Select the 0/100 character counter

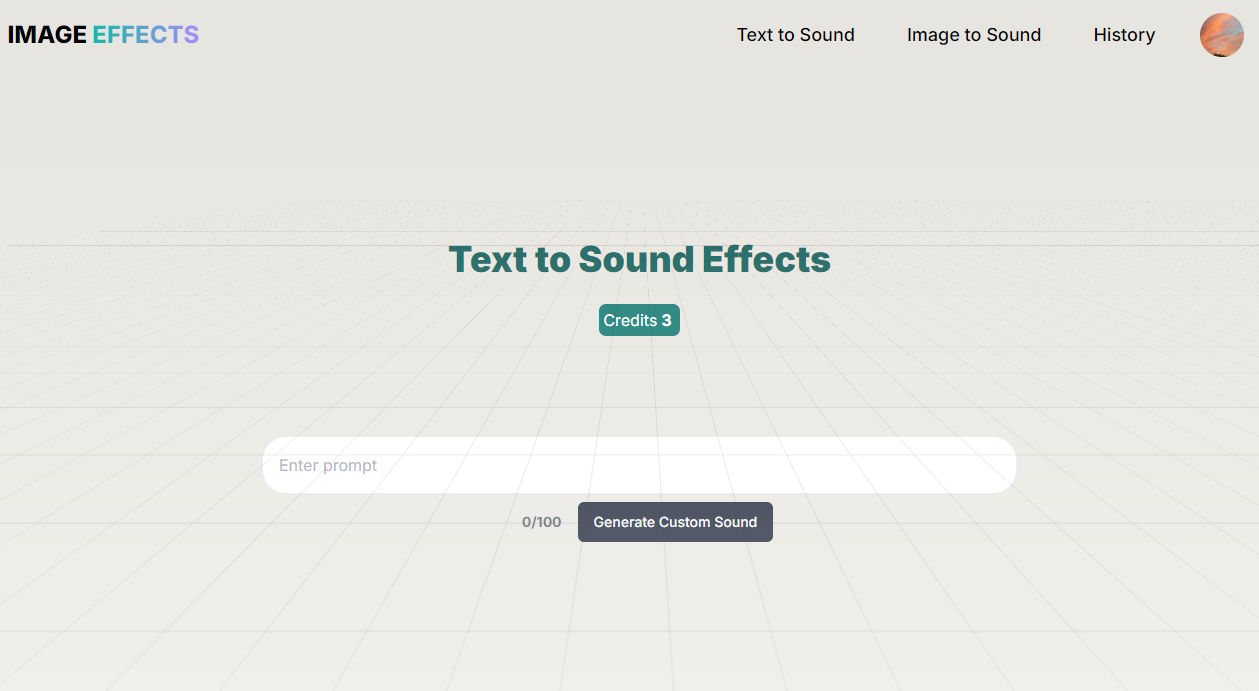click(542, 522)
